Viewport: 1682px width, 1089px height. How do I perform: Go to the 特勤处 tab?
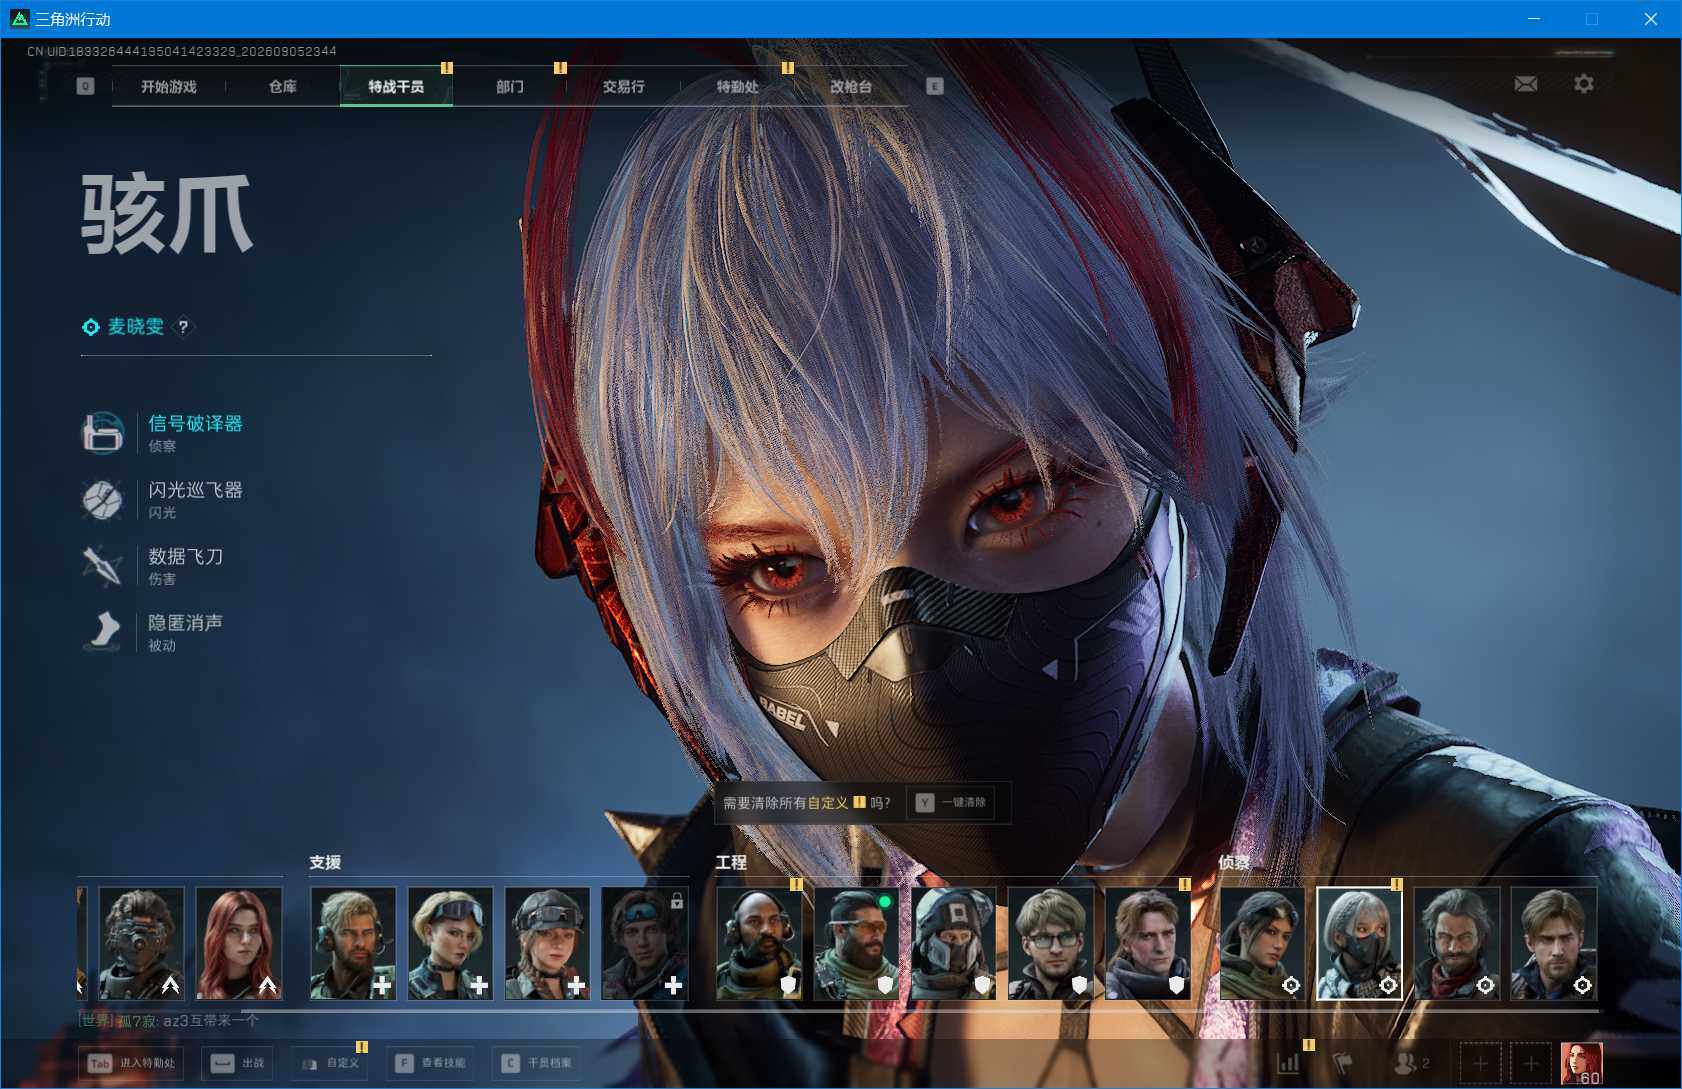(737, 87)
